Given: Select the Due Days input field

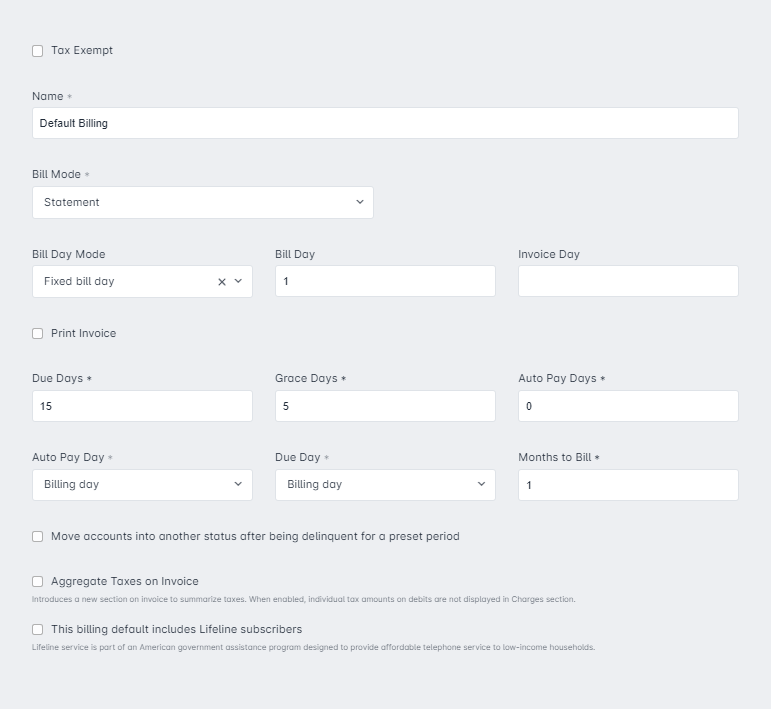Looking at the screenshot, I should (142, 406).
